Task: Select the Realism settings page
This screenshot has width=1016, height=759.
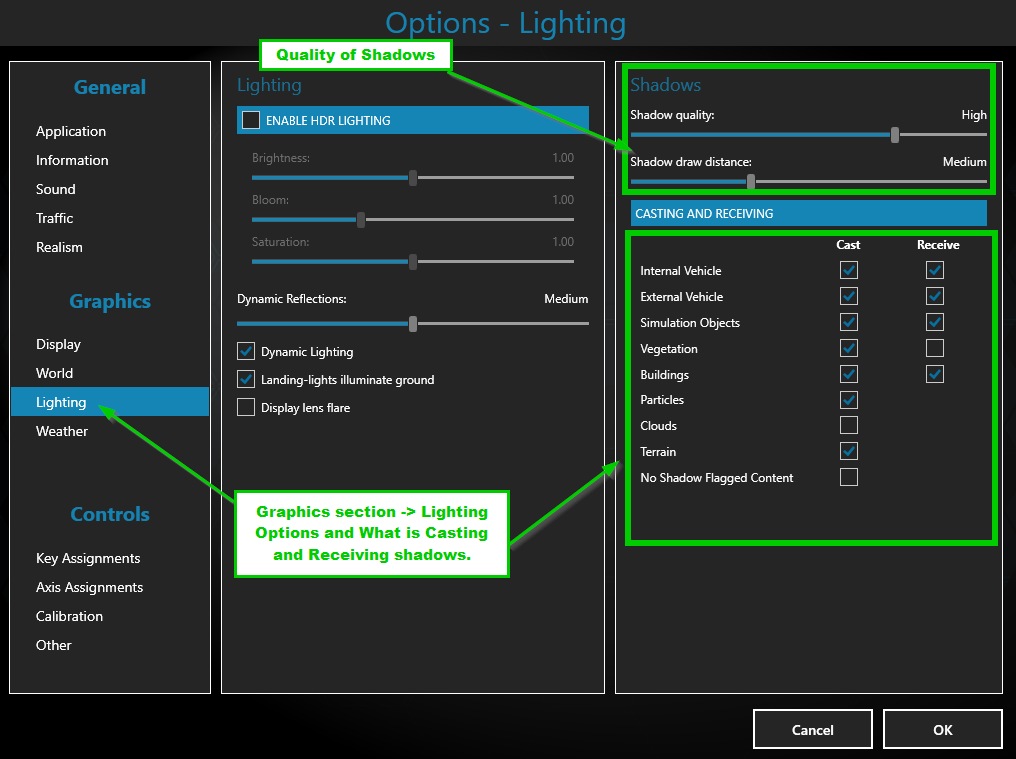Action: click(x=59, y=247)
